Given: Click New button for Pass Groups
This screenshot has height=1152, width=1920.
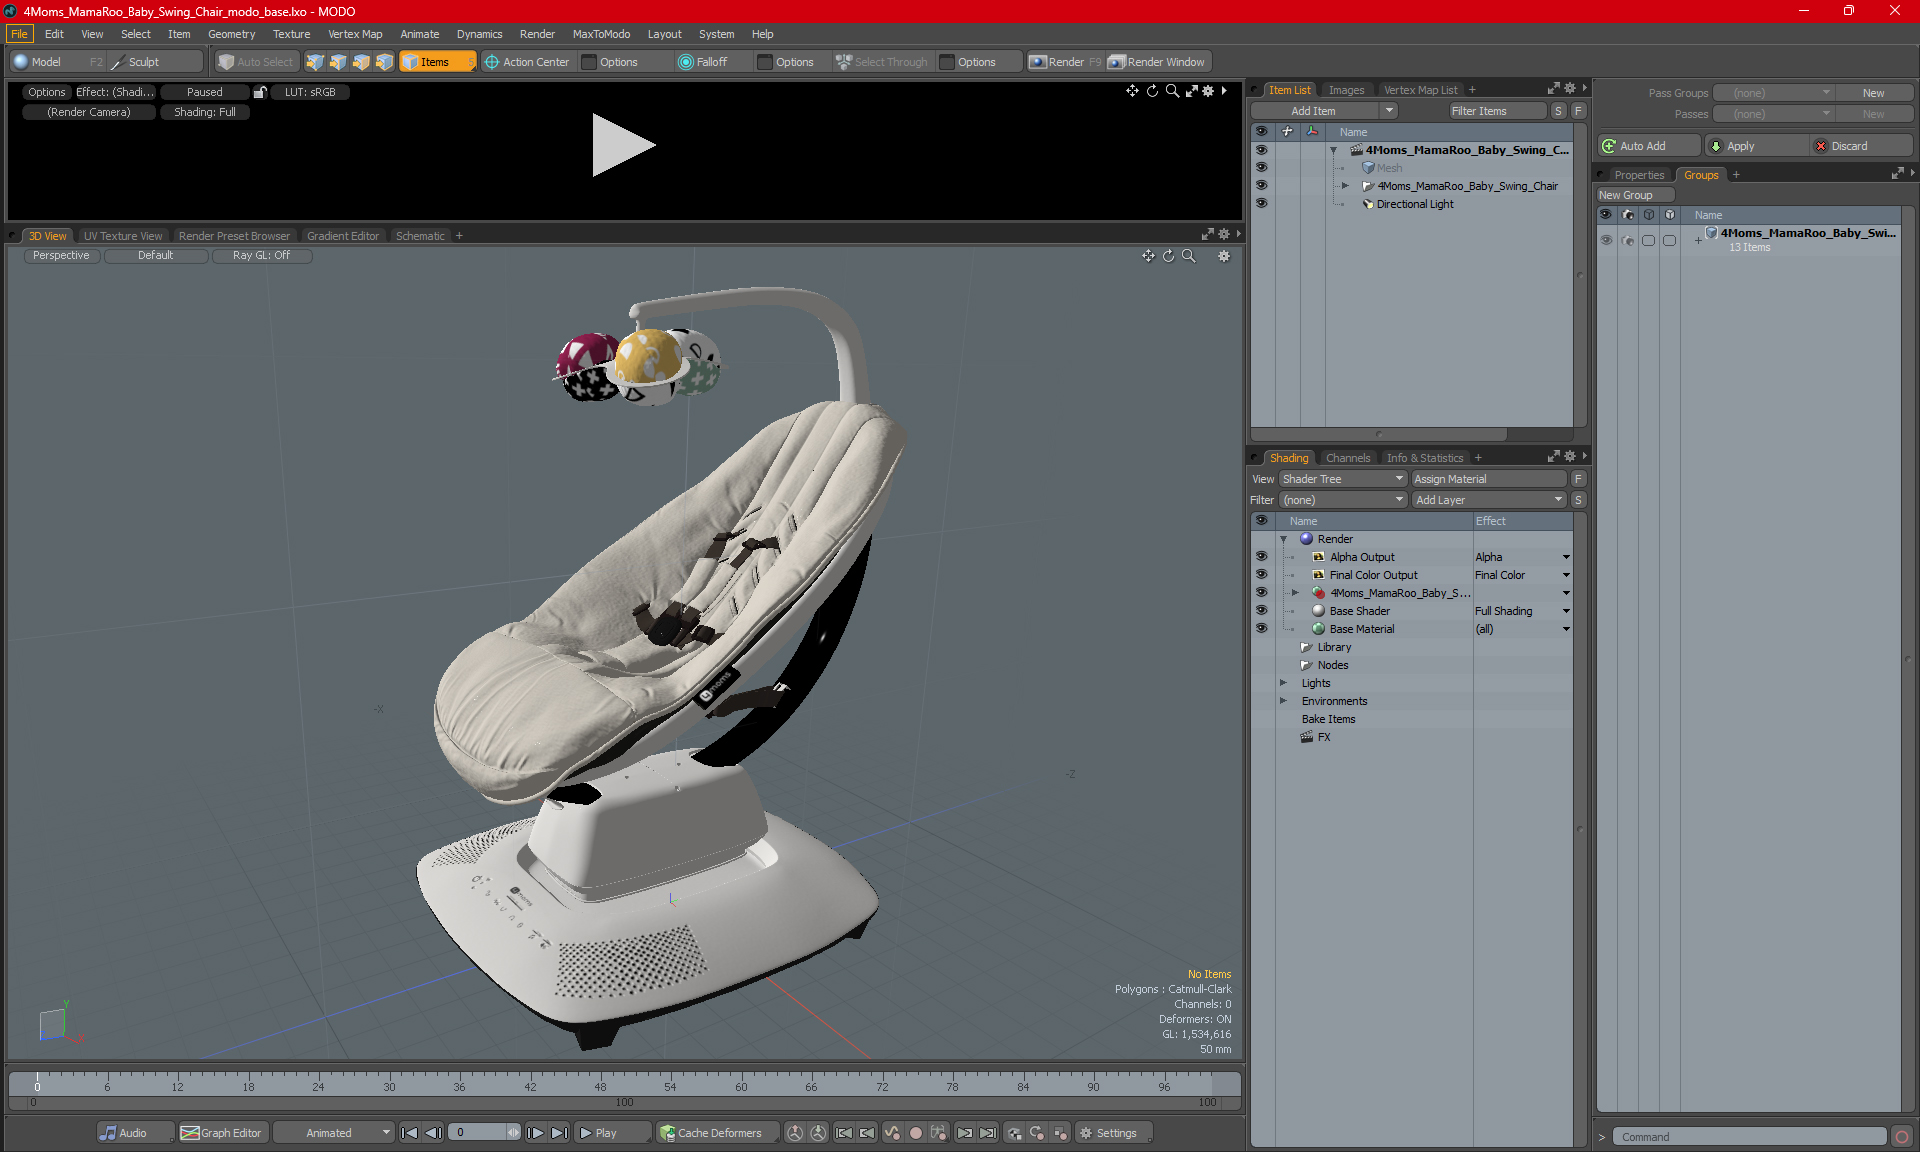Looking at the screenshot, I should pos(1873,93).
